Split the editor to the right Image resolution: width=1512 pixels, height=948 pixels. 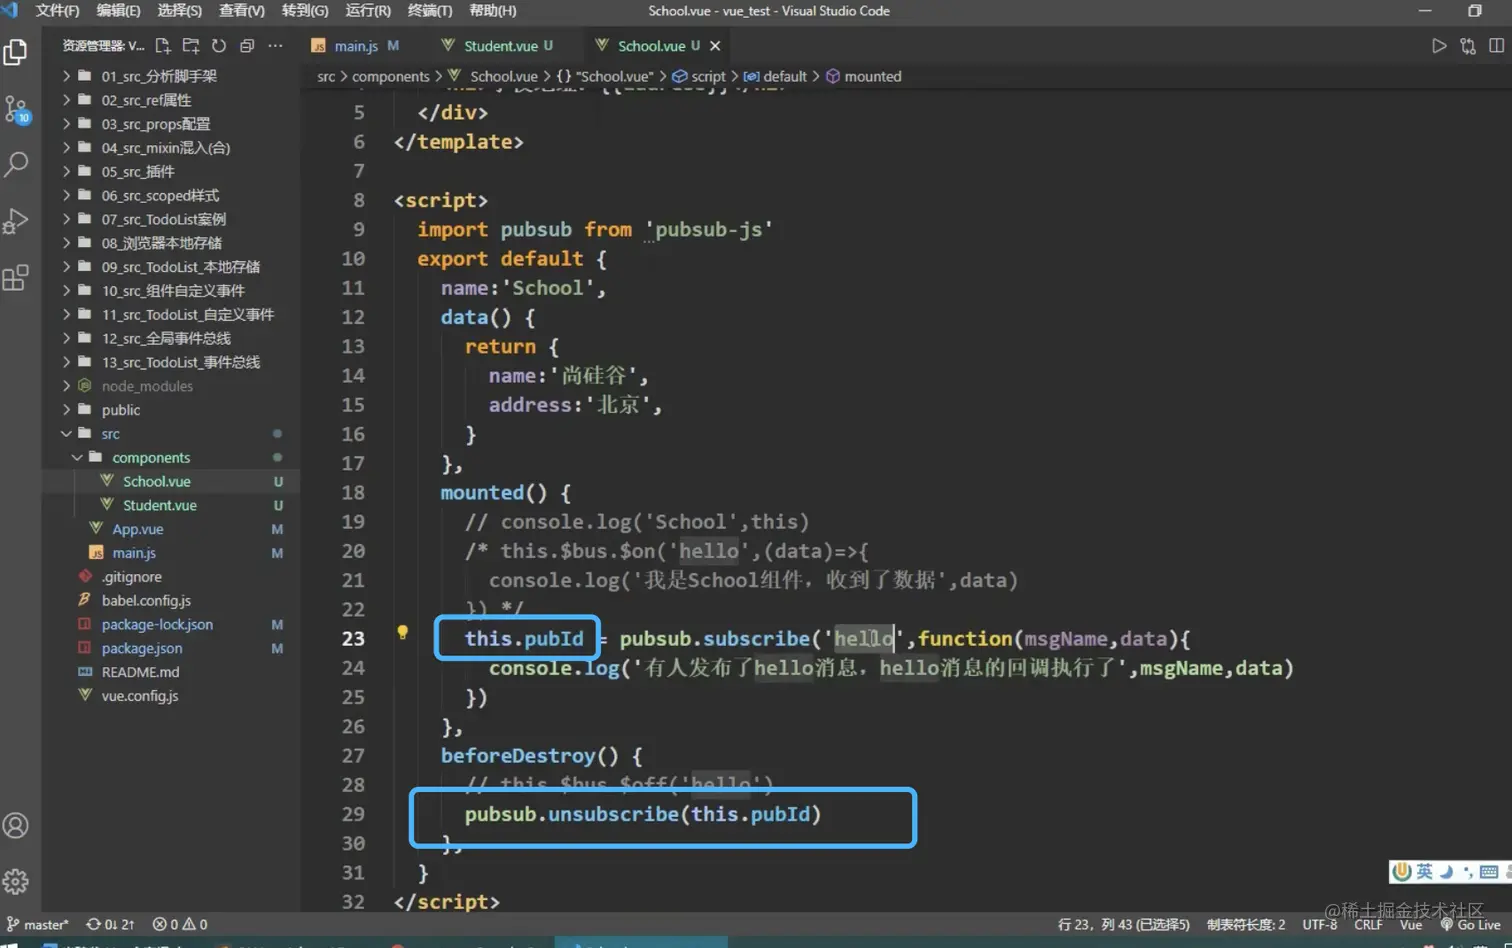point(1496,46)
